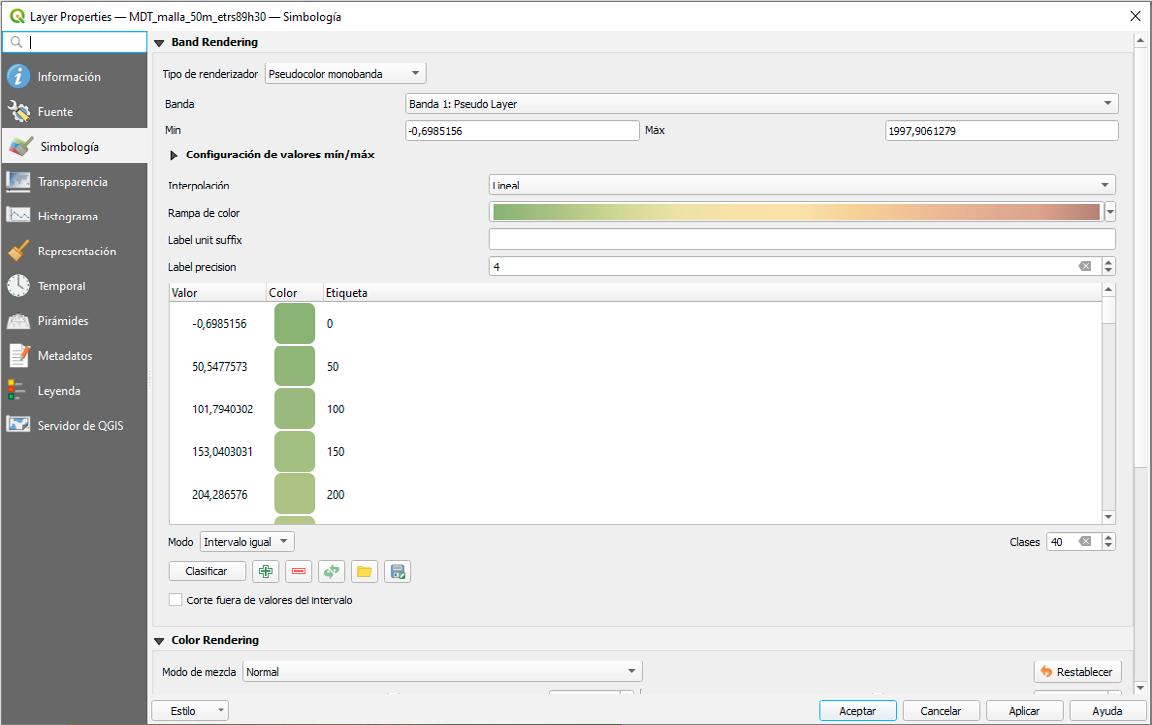Click the search magnifier icon in sidebar
The width and height of the screenshot is (1152, 725).
coord(16,42)
